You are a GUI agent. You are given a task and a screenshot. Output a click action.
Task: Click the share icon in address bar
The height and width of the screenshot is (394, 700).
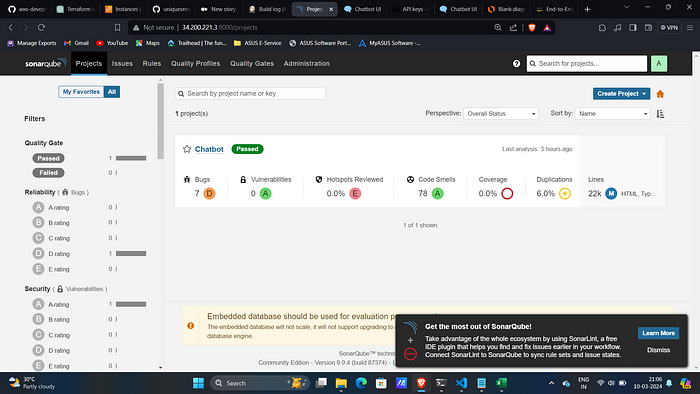tap(513, 27)
